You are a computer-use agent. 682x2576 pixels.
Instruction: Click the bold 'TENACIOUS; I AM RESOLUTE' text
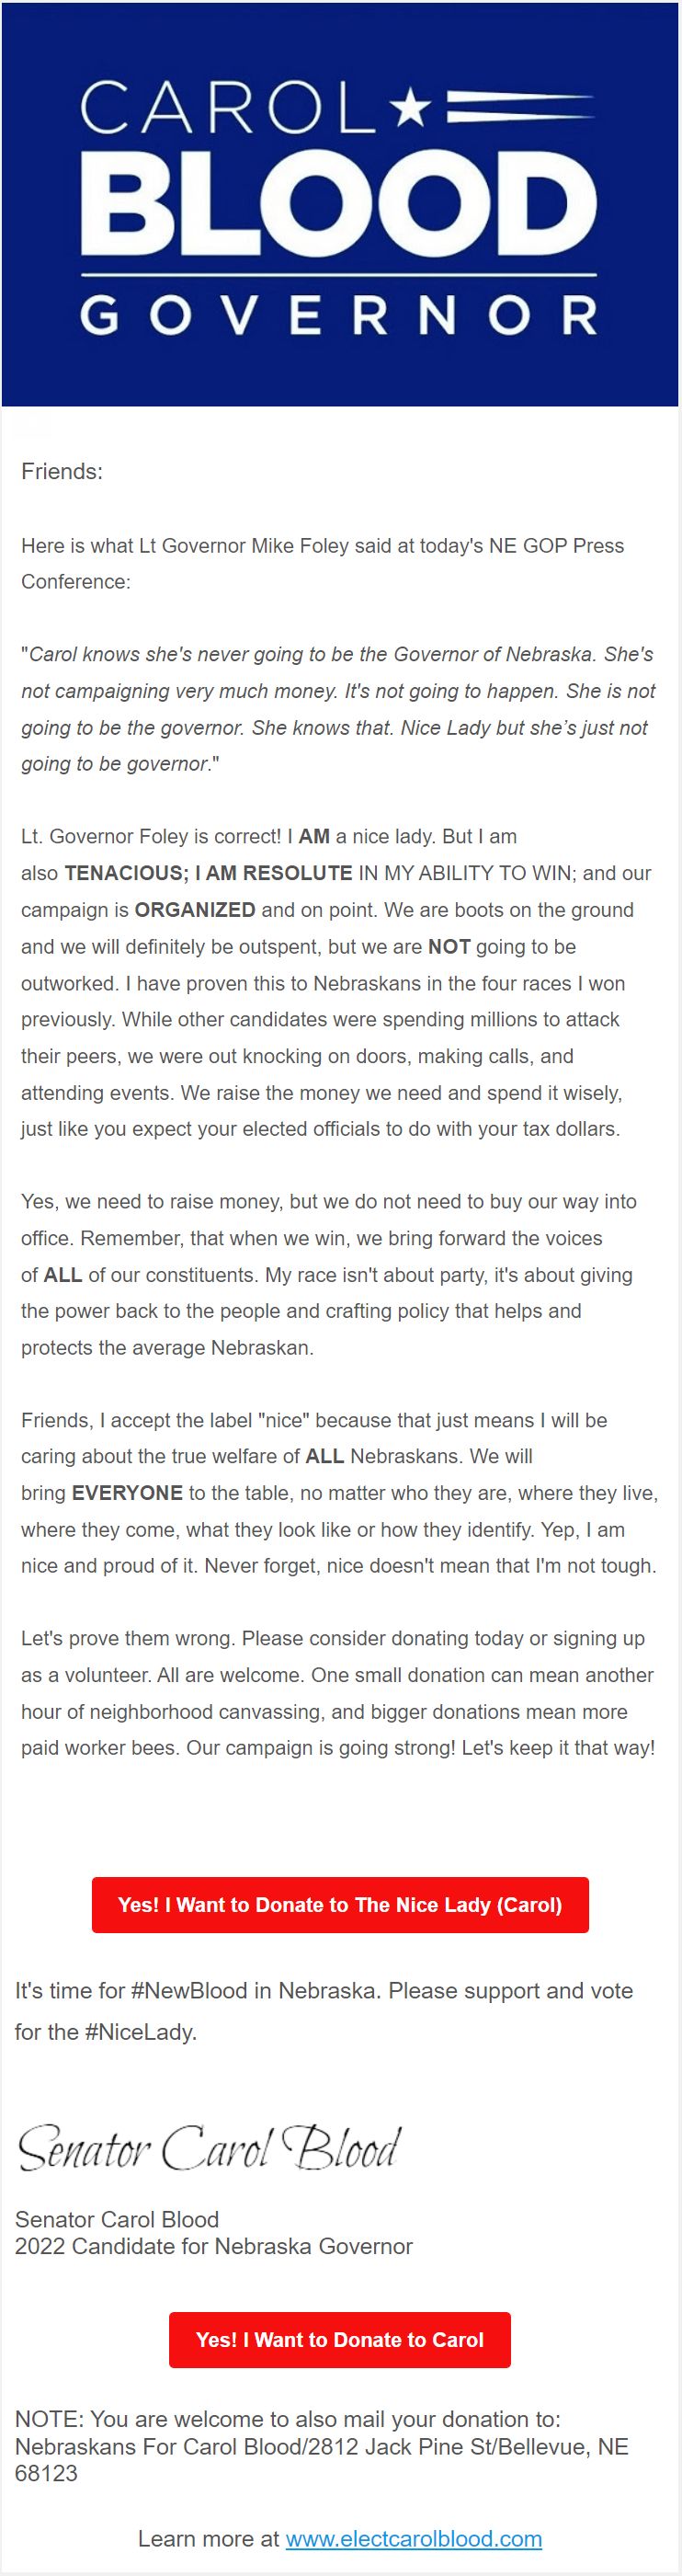click(208, 873)
